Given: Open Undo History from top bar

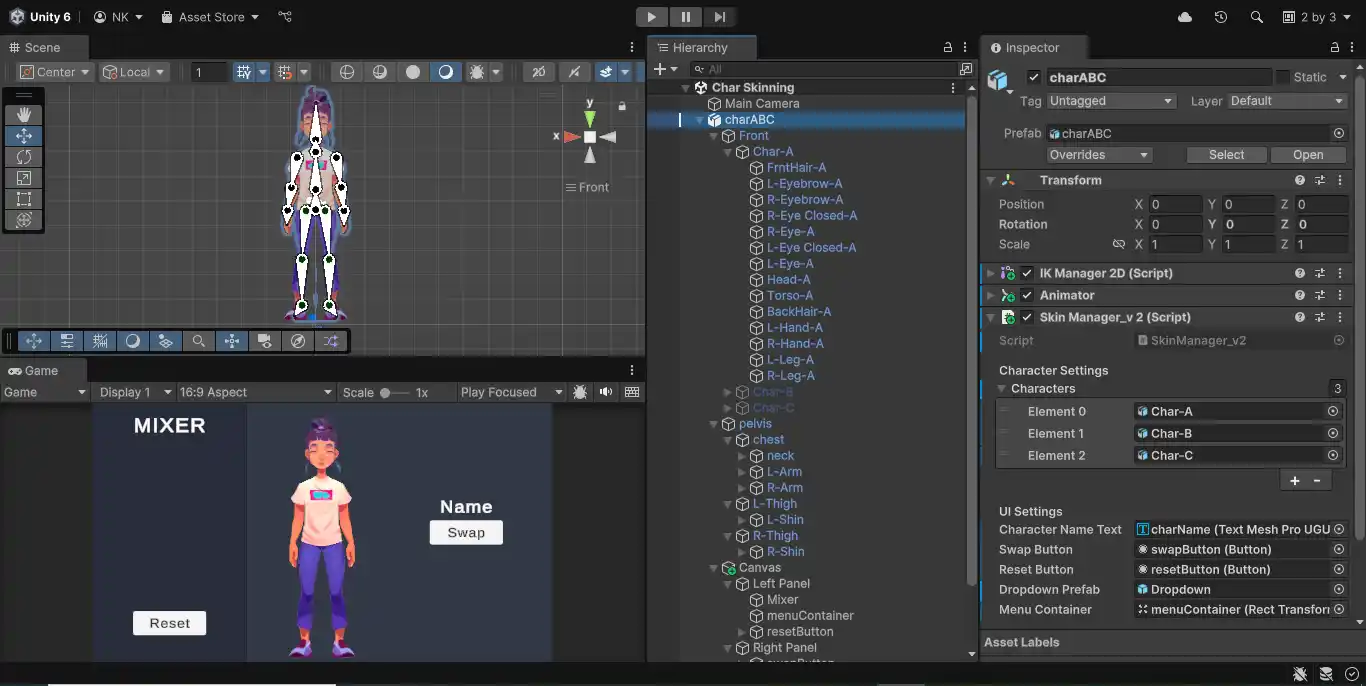Looking at the screenshot, I should (1221, 17).
